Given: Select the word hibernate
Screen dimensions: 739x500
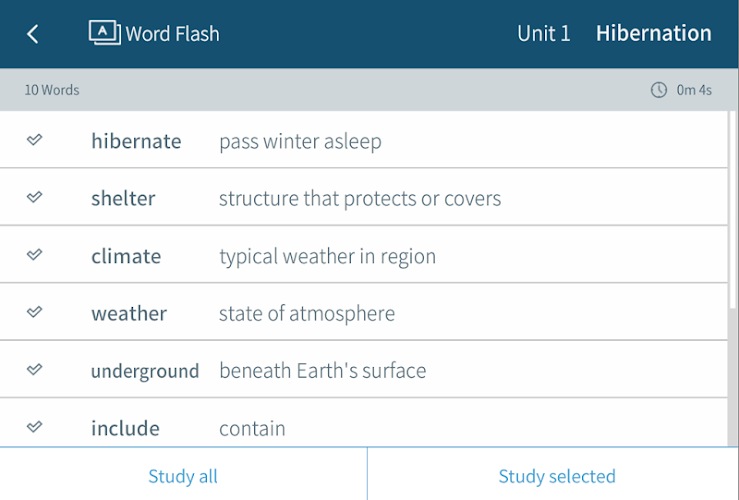Looking at the screenshot, I should 136,141.
